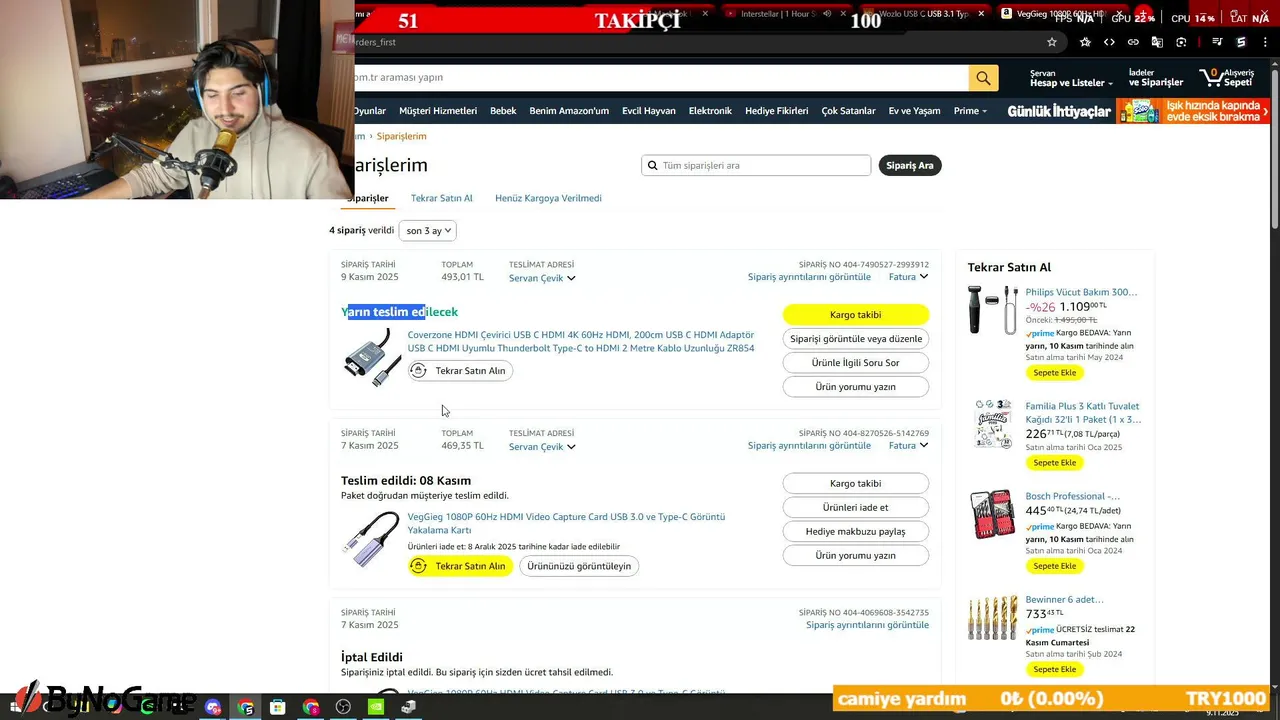Open Discord from the taskbar
Image resolution: width=1280 pixels, height=720 pixels.
pos(212,707)
